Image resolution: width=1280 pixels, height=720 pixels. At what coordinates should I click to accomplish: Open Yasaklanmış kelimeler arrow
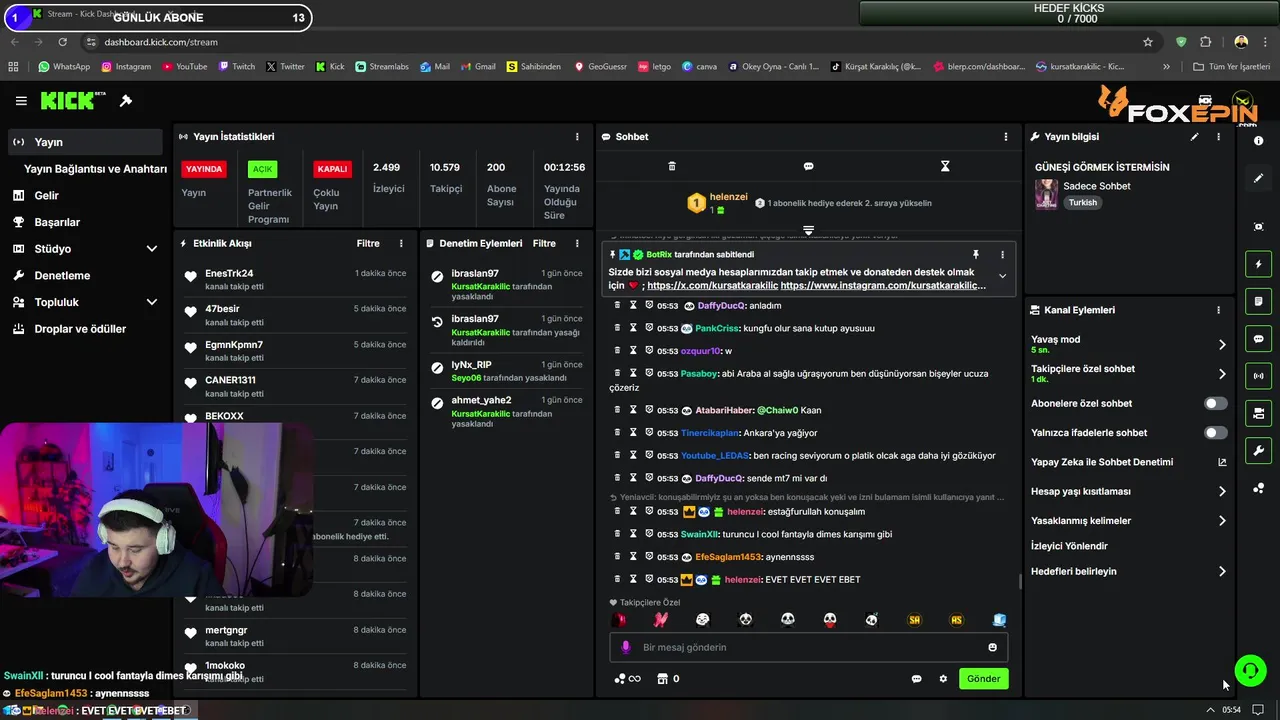(1222, 521)
